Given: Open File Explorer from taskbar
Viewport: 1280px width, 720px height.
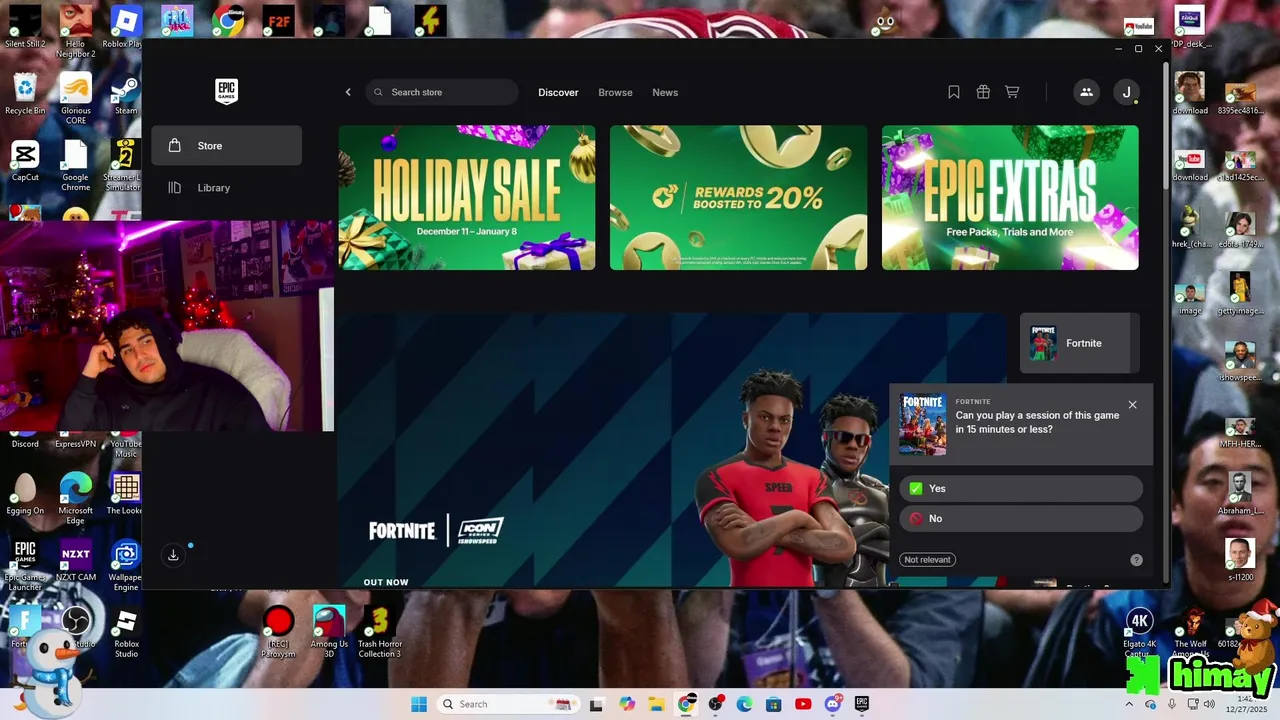Looking at the screenshot, I should [x=656, y=704].
